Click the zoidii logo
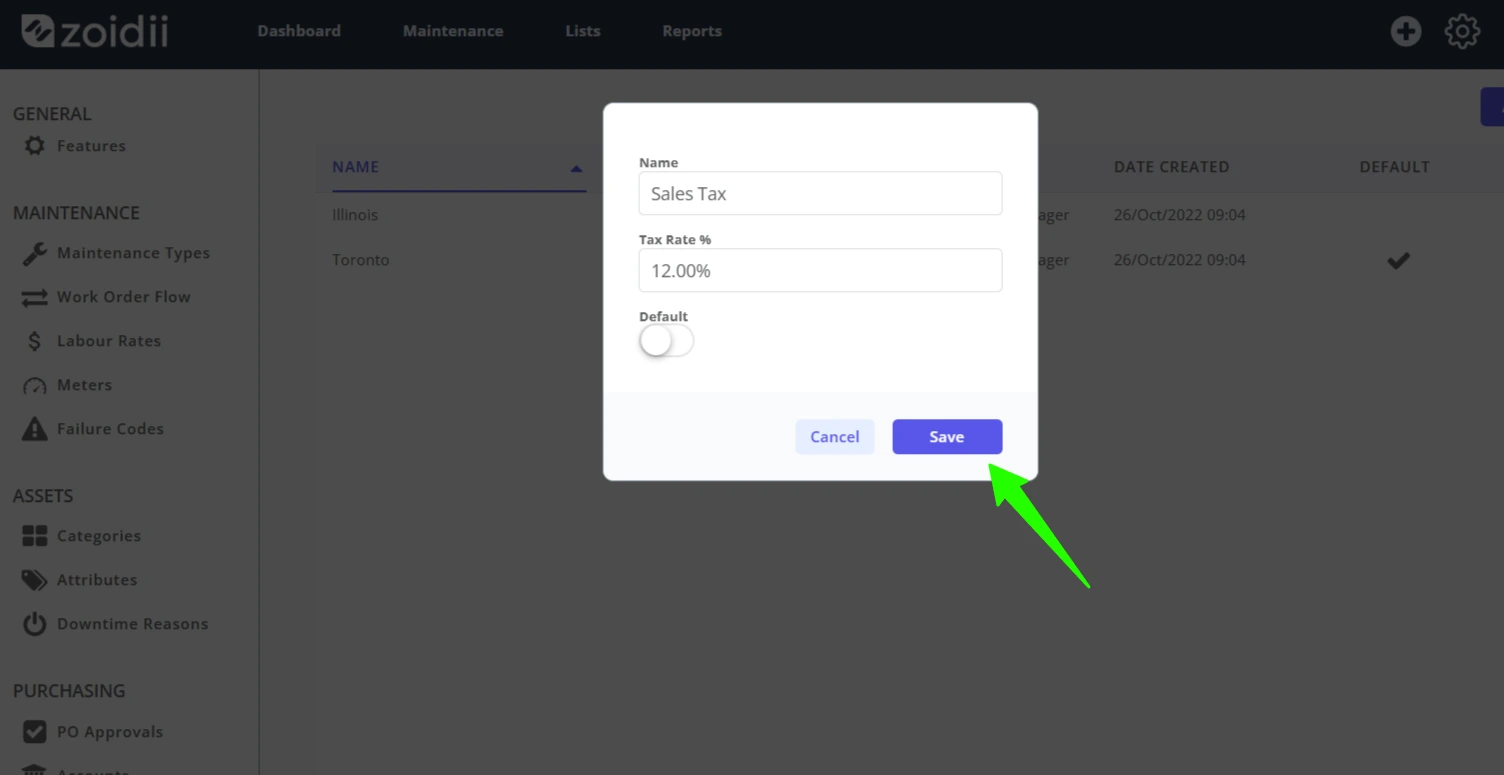1504x775 pixels. [x=94, y=31]
